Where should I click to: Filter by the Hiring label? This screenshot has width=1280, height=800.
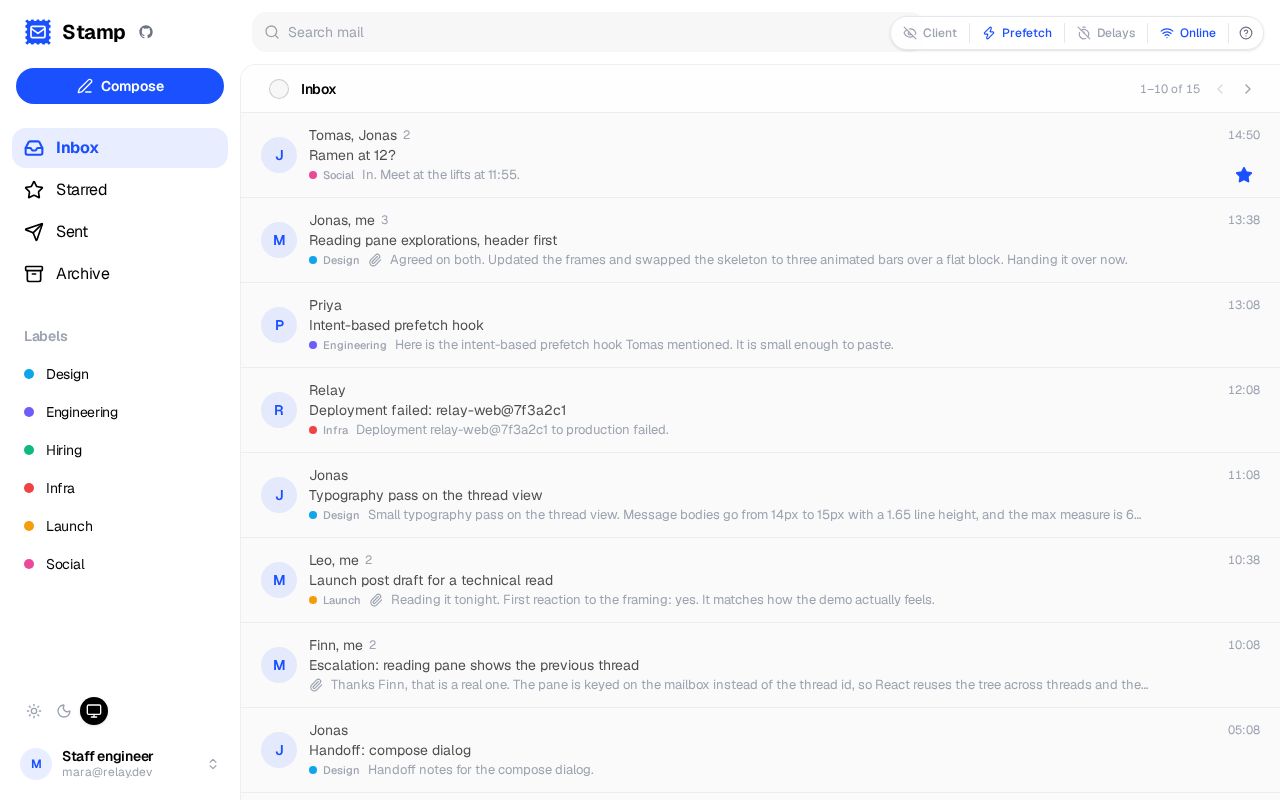(120, 450)
